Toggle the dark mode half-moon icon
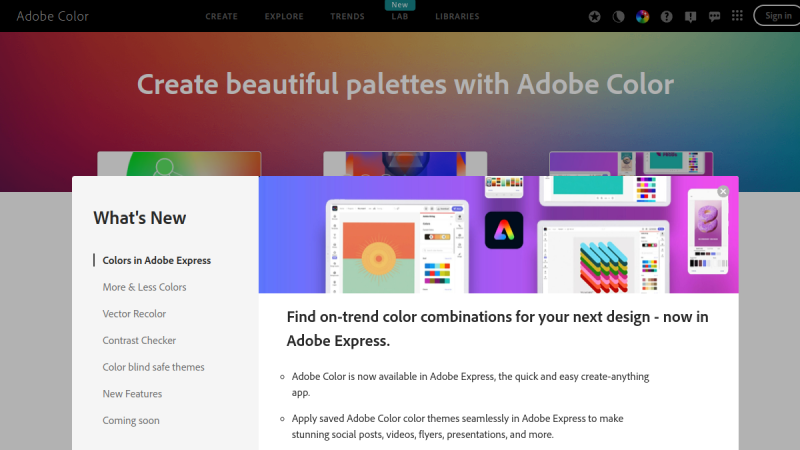Viewport: 800px width, 450px height. click(619, 16)
